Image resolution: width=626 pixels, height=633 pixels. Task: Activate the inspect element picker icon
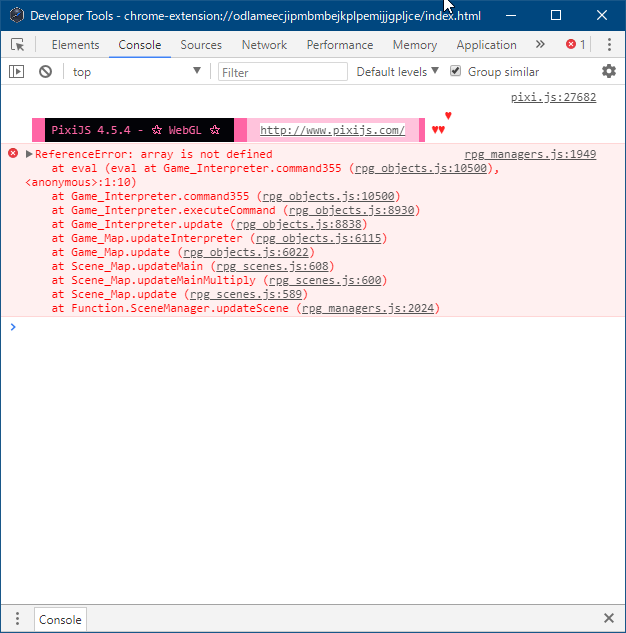[x=18, y=44]
